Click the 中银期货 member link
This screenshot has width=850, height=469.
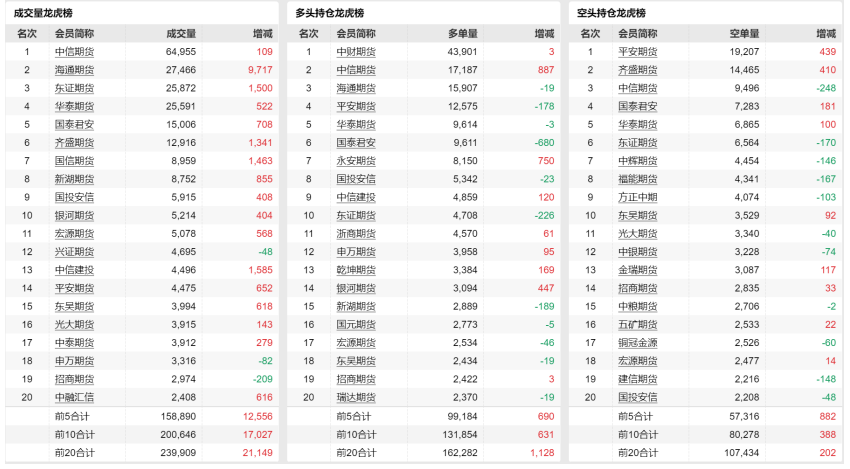pyautogui.click(x=638, y=252)
